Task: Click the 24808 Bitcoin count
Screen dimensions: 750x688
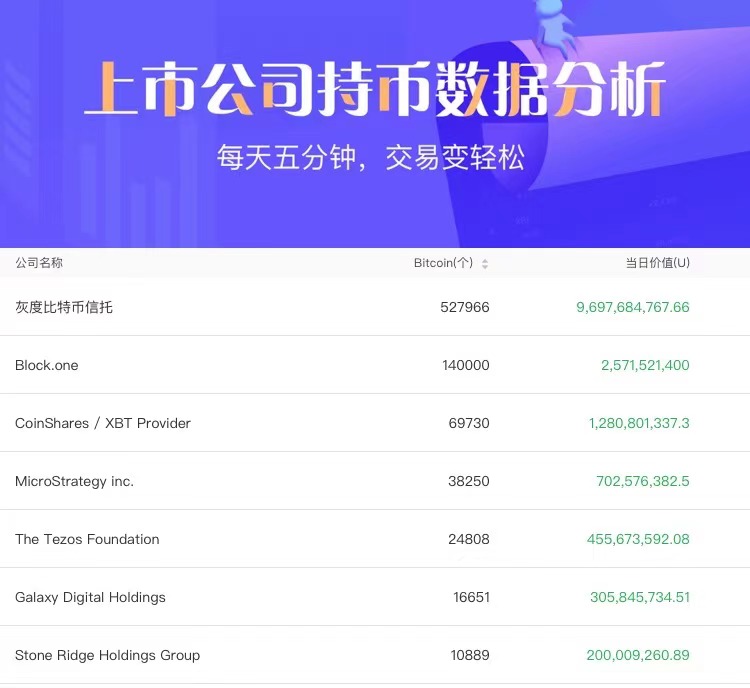Action: point(469,539)
